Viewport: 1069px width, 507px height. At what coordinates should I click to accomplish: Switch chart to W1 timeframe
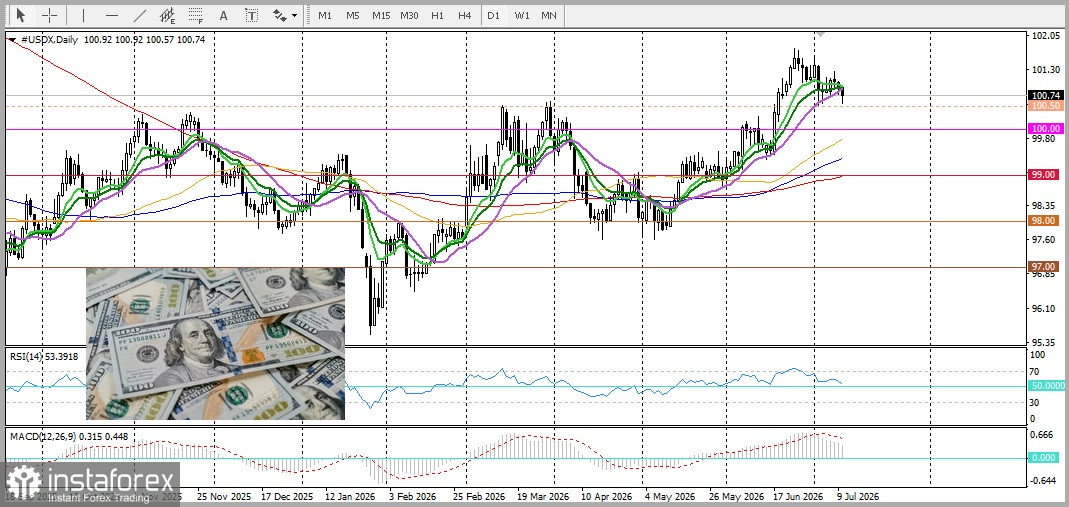tap(522, 15)
